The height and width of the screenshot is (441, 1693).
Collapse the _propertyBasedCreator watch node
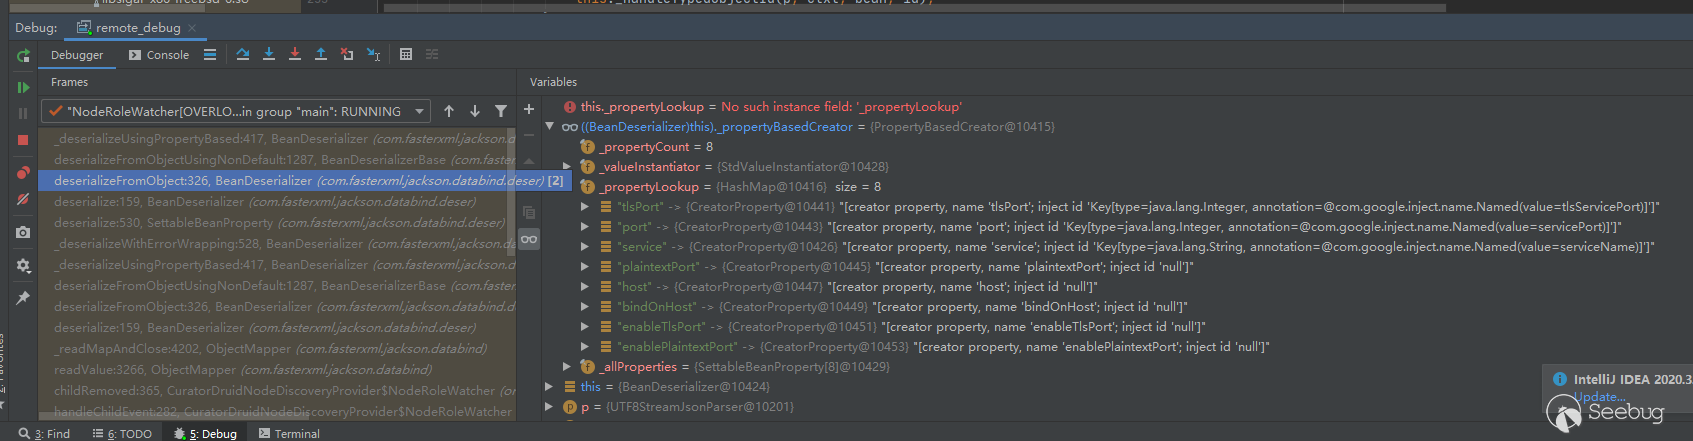coord(549,126)
